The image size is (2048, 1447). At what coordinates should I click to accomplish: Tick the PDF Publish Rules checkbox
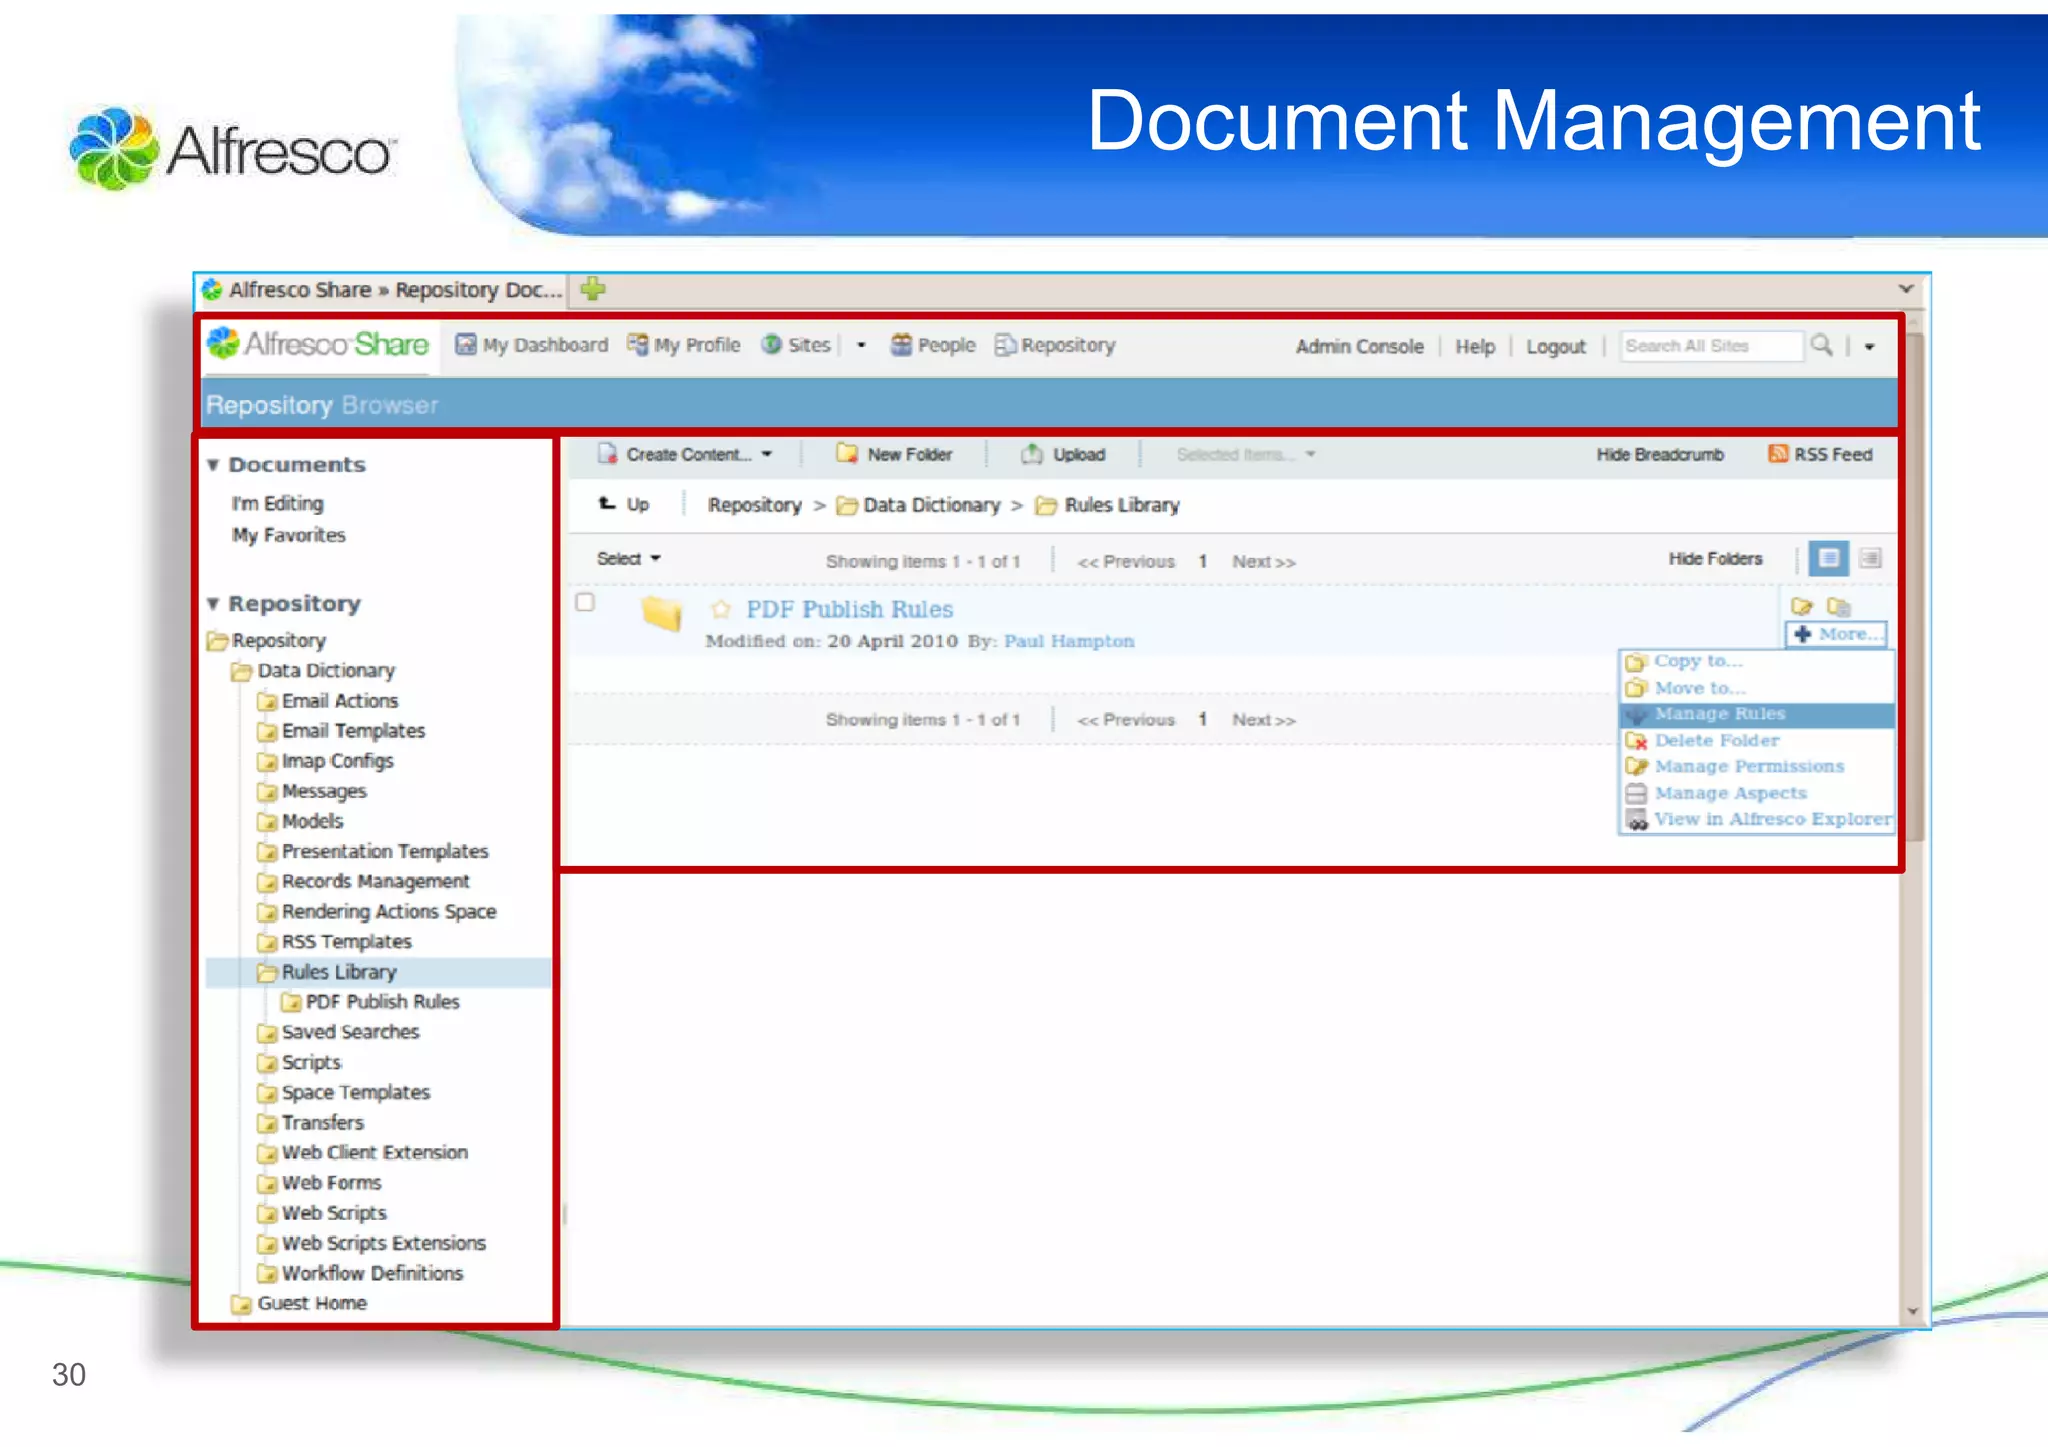click(585, 602)
